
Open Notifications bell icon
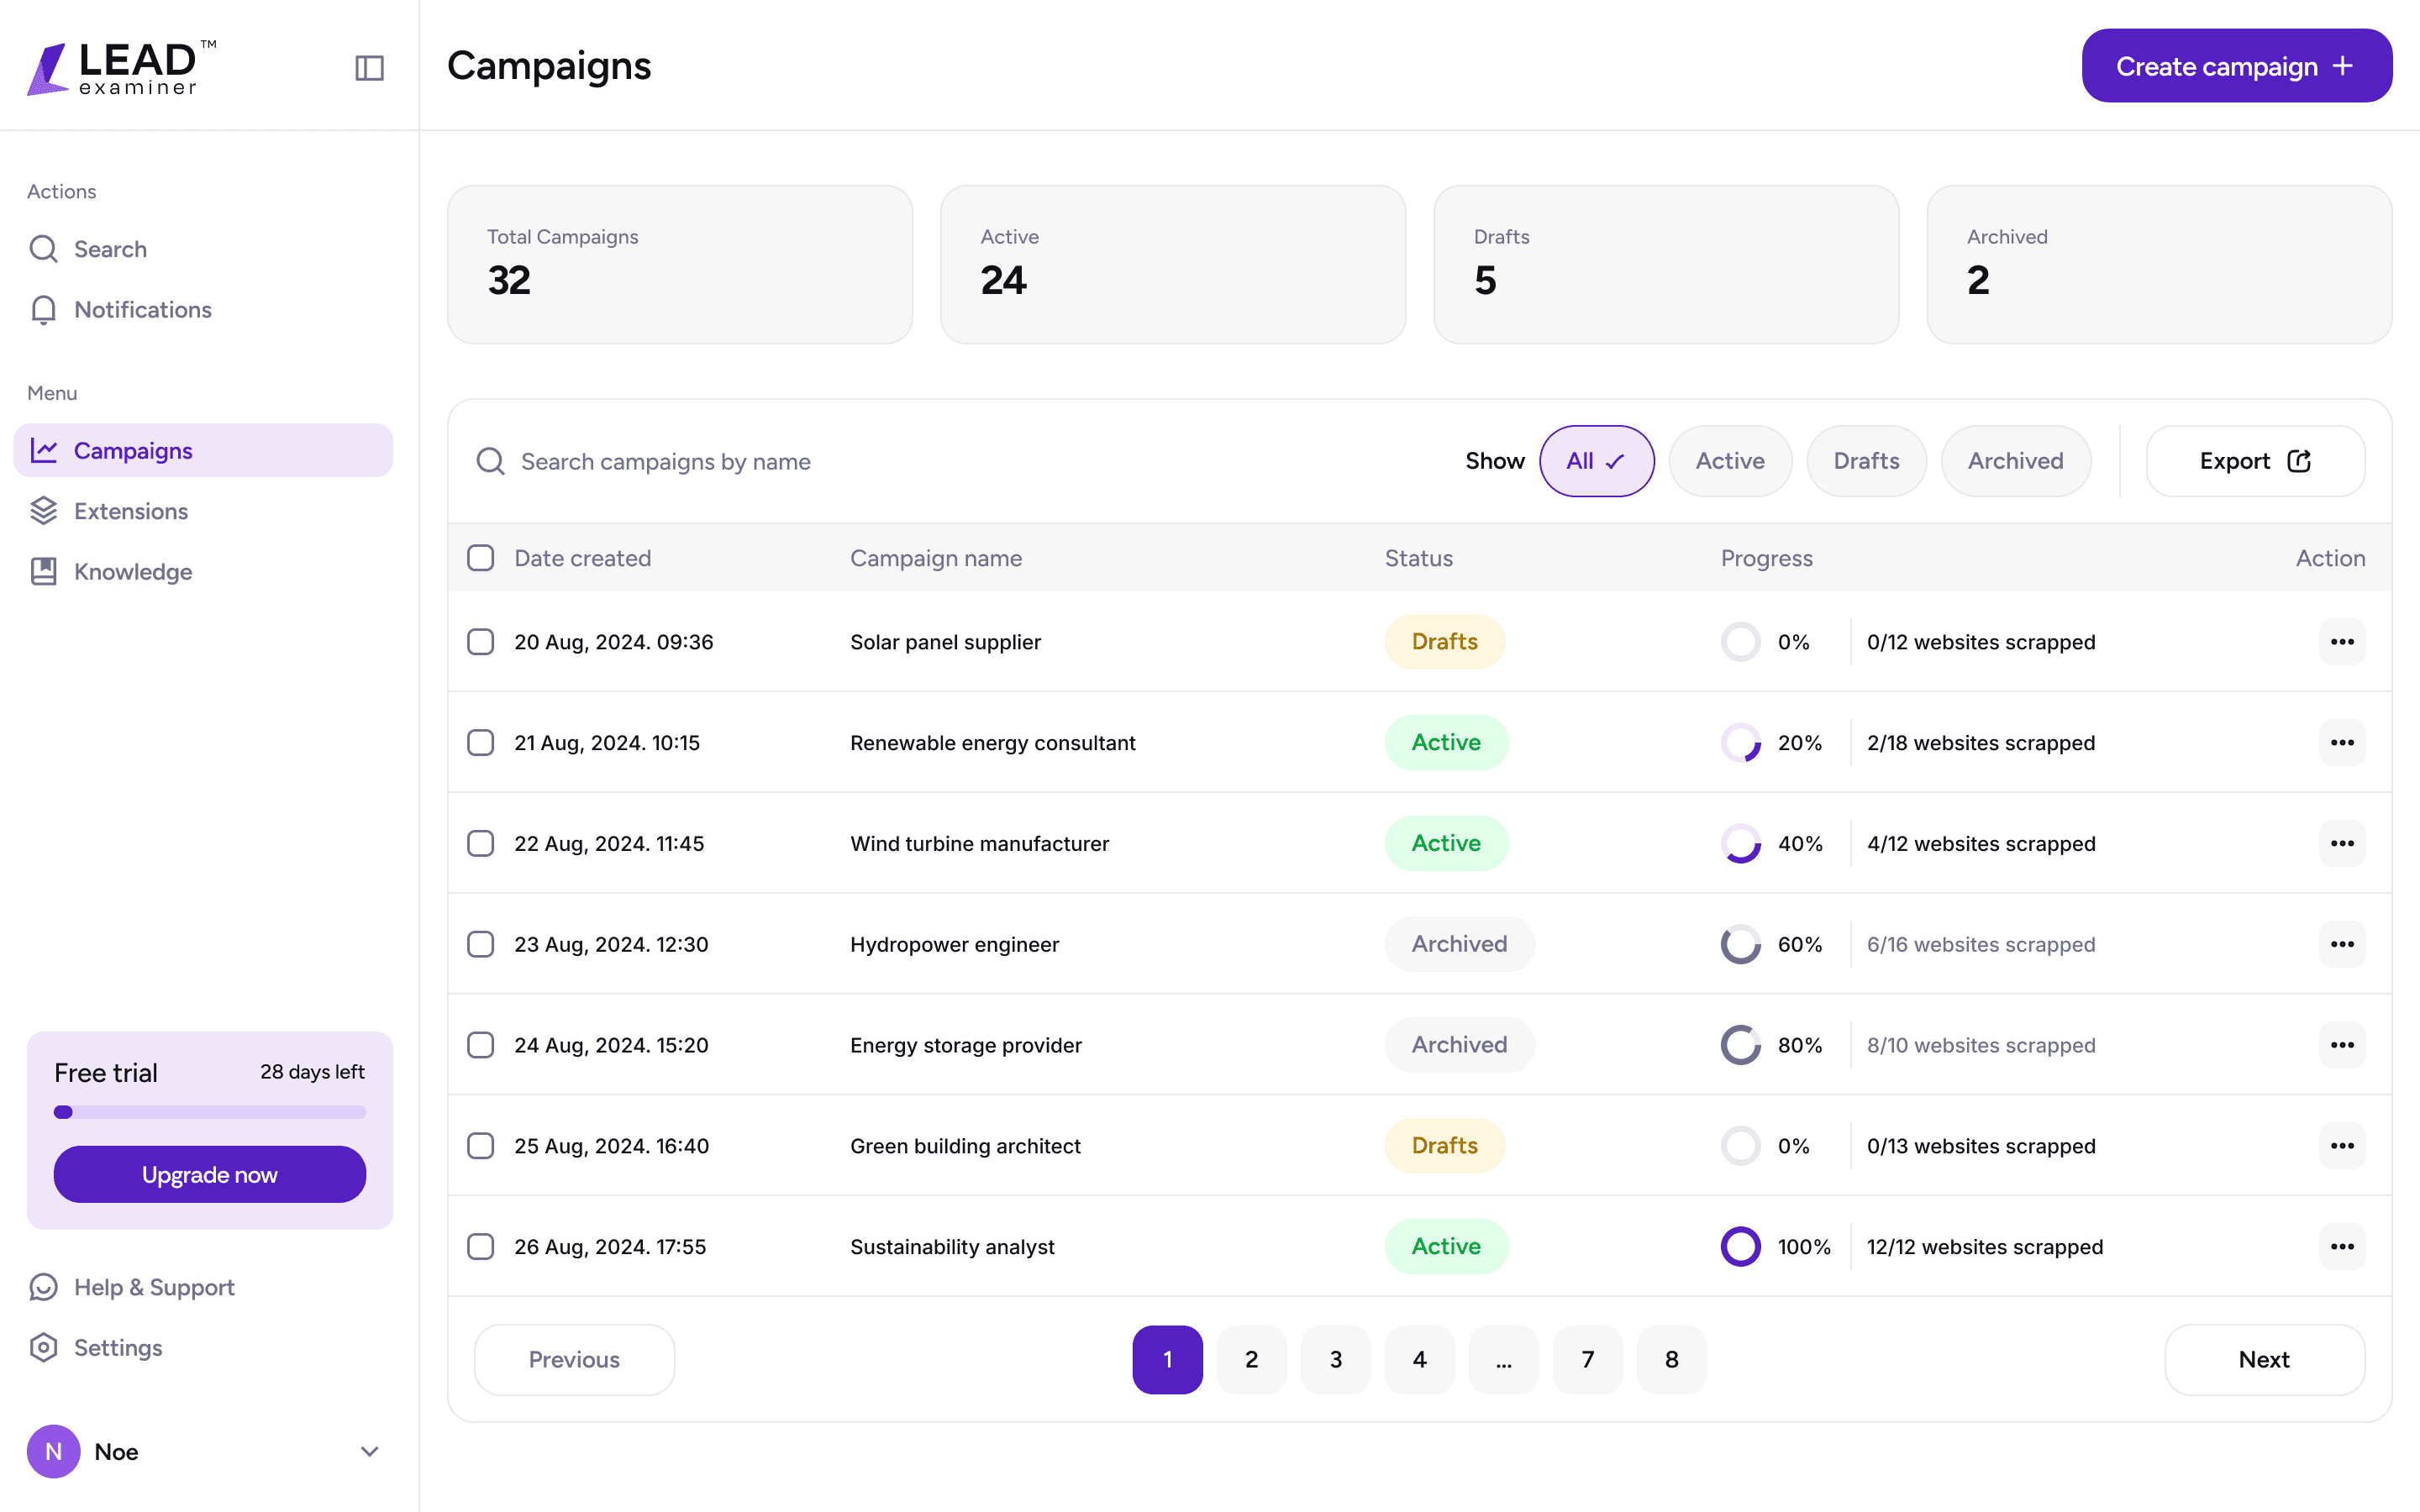(x=44, y=309)
